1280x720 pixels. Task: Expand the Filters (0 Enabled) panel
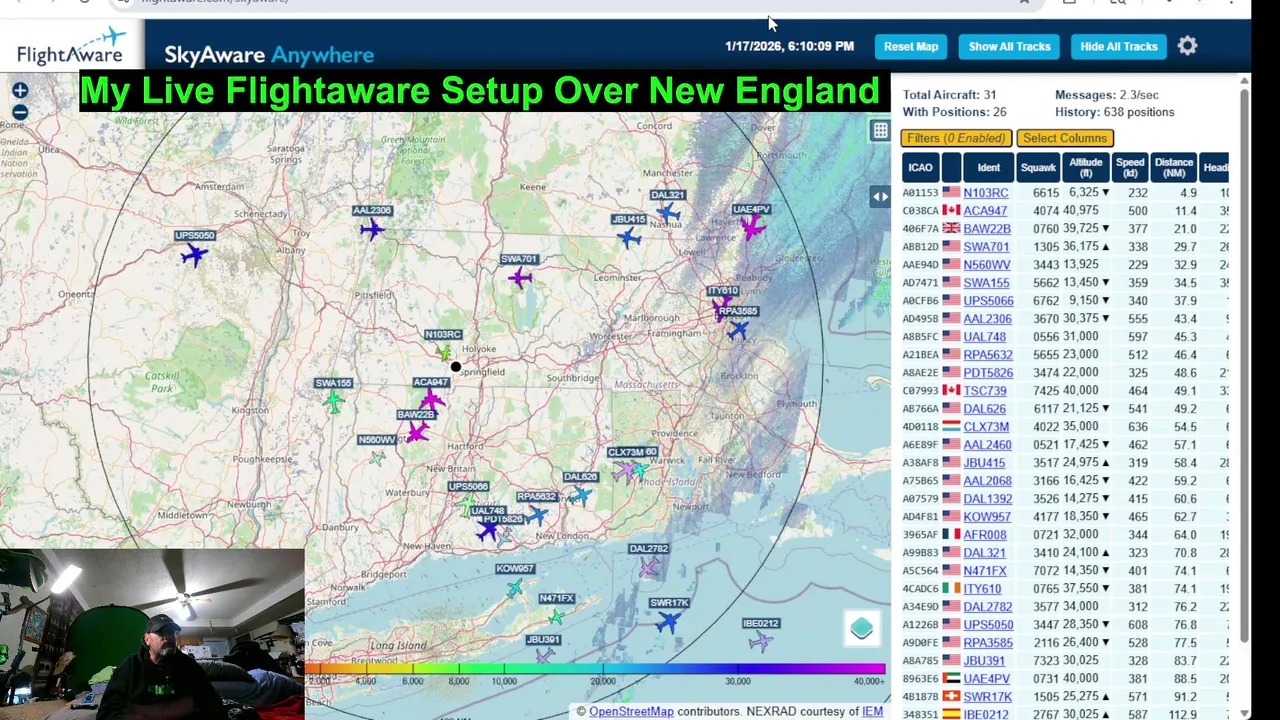pyautogui.click(x=957, y=138)
